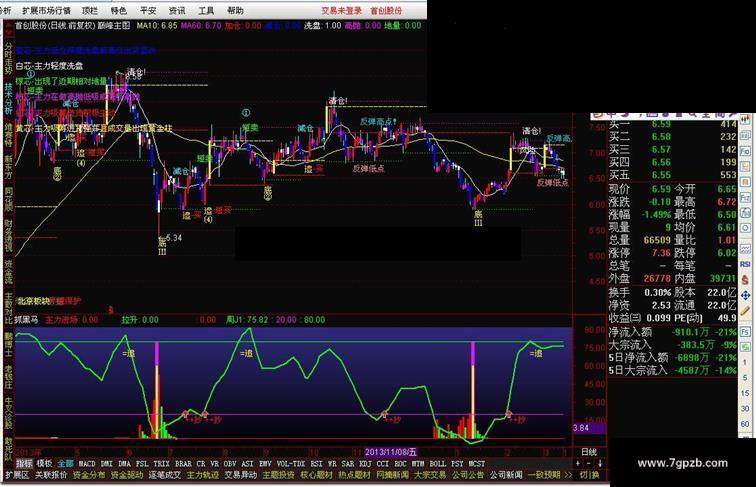
Task: Click the 交易未登录 login link
Action: (341, 10)
